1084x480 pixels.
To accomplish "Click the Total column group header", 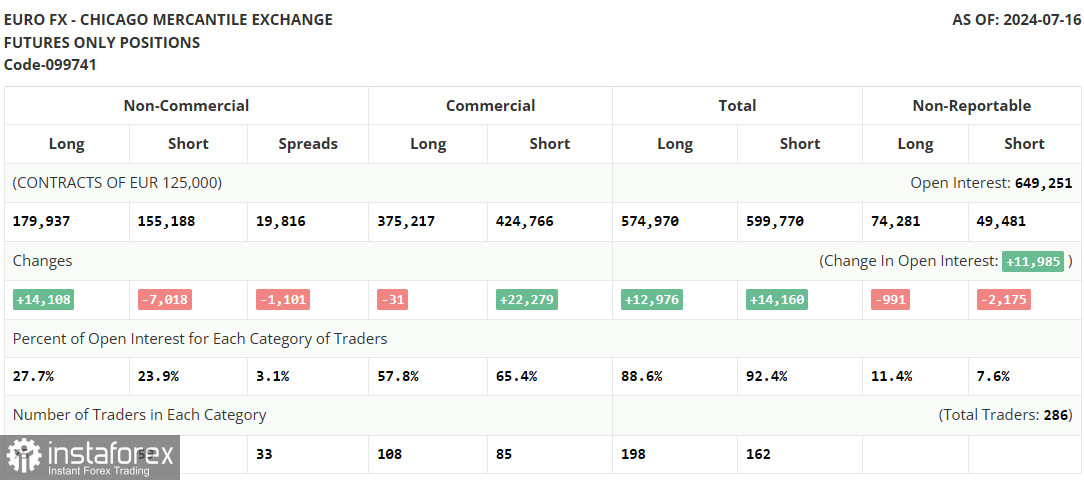I will [737, 106].
